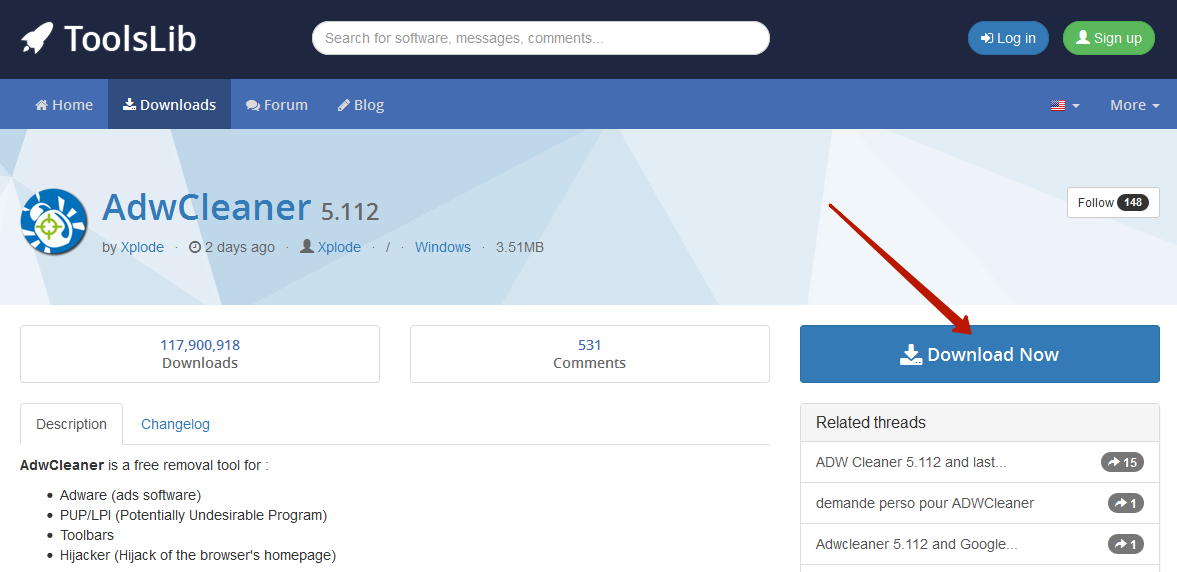The image size is (1177, 572).
Task: Click the Xplode author link after 'by'
Action: 142,248
